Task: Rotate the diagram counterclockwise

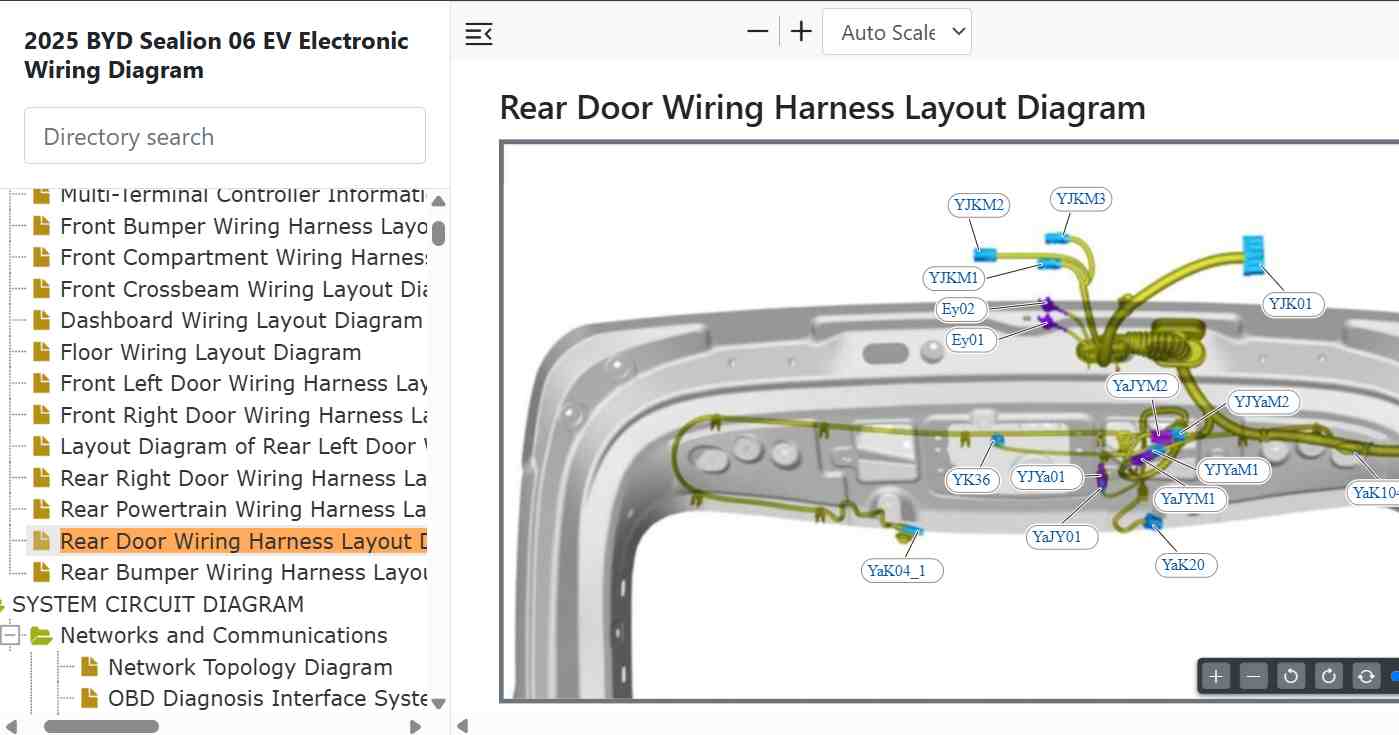Action: (x=1291, y=676)
